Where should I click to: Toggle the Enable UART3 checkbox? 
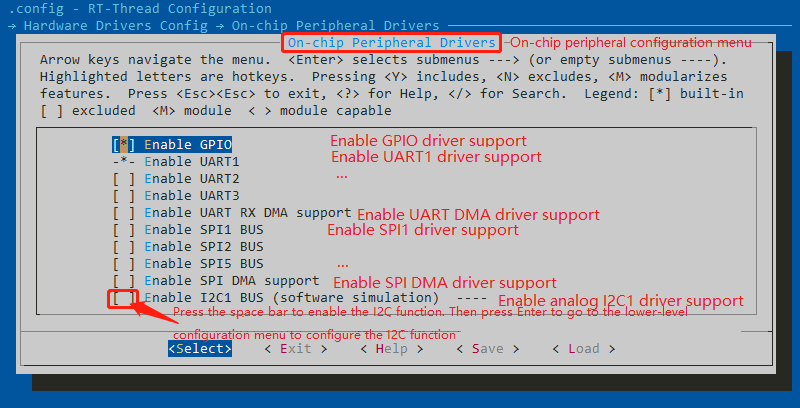123,195
